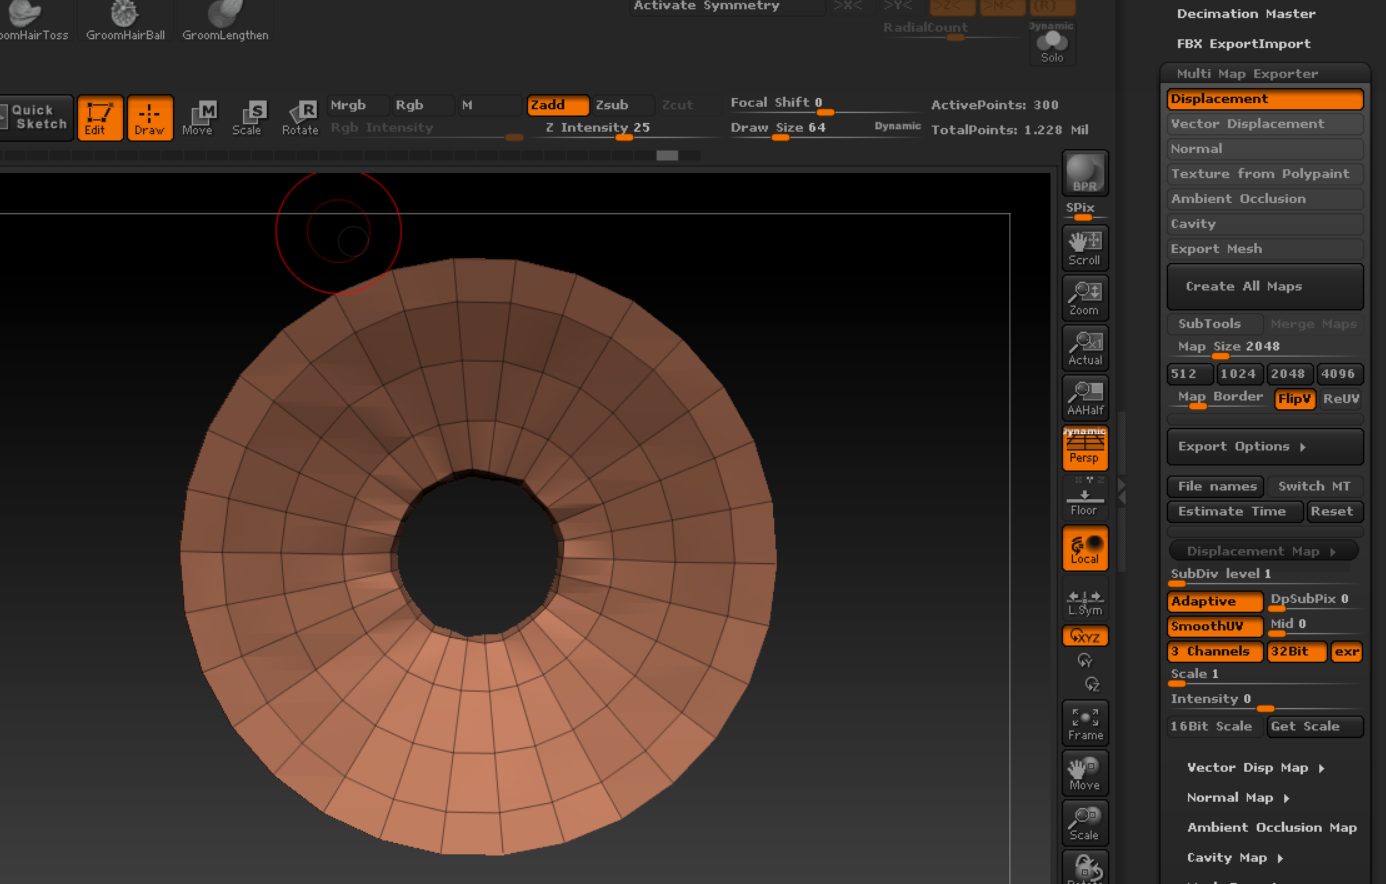This screenshot has width=1386, height=884.
Task: Toggle Adaptive displacement mode
Action: click(x=1215, y=601)
